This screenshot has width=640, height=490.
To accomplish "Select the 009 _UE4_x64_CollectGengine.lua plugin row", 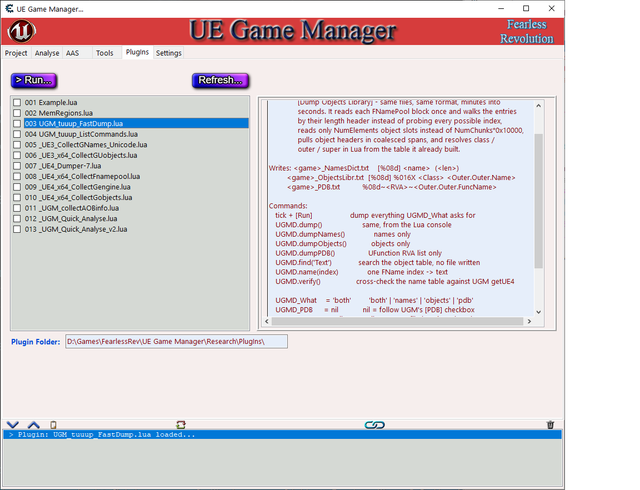I will [x=136, y=187].
